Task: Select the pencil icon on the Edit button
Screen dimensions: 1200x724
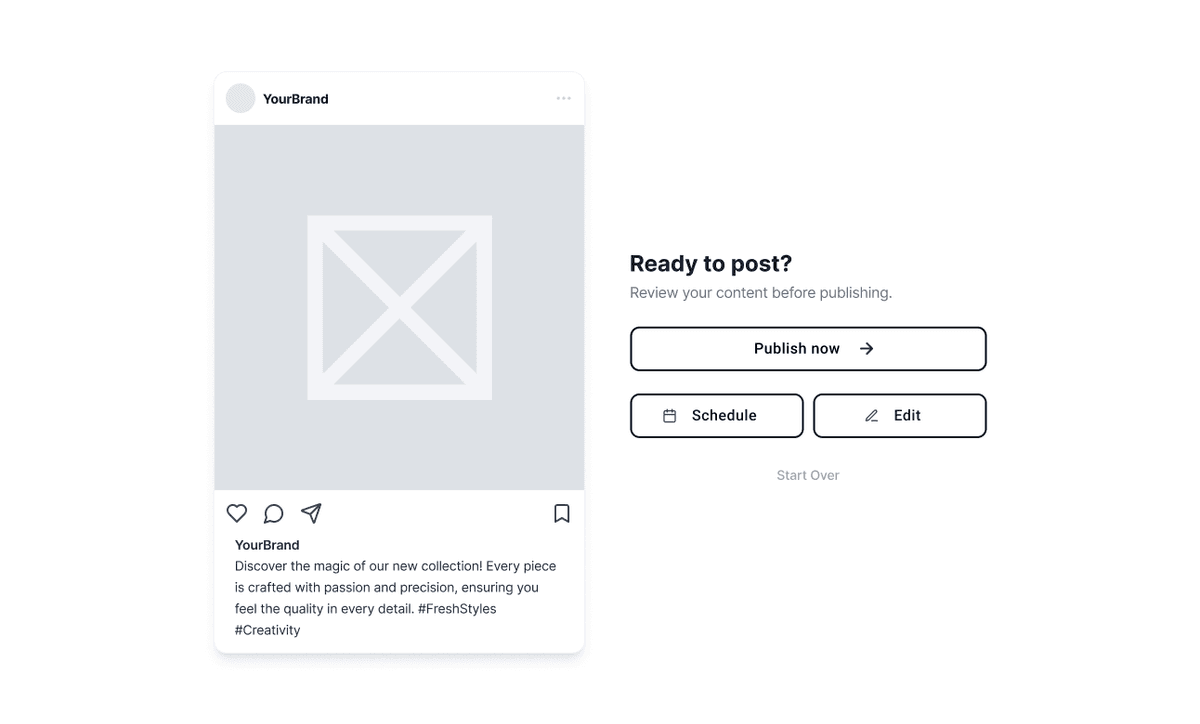Action: (870, 415)
